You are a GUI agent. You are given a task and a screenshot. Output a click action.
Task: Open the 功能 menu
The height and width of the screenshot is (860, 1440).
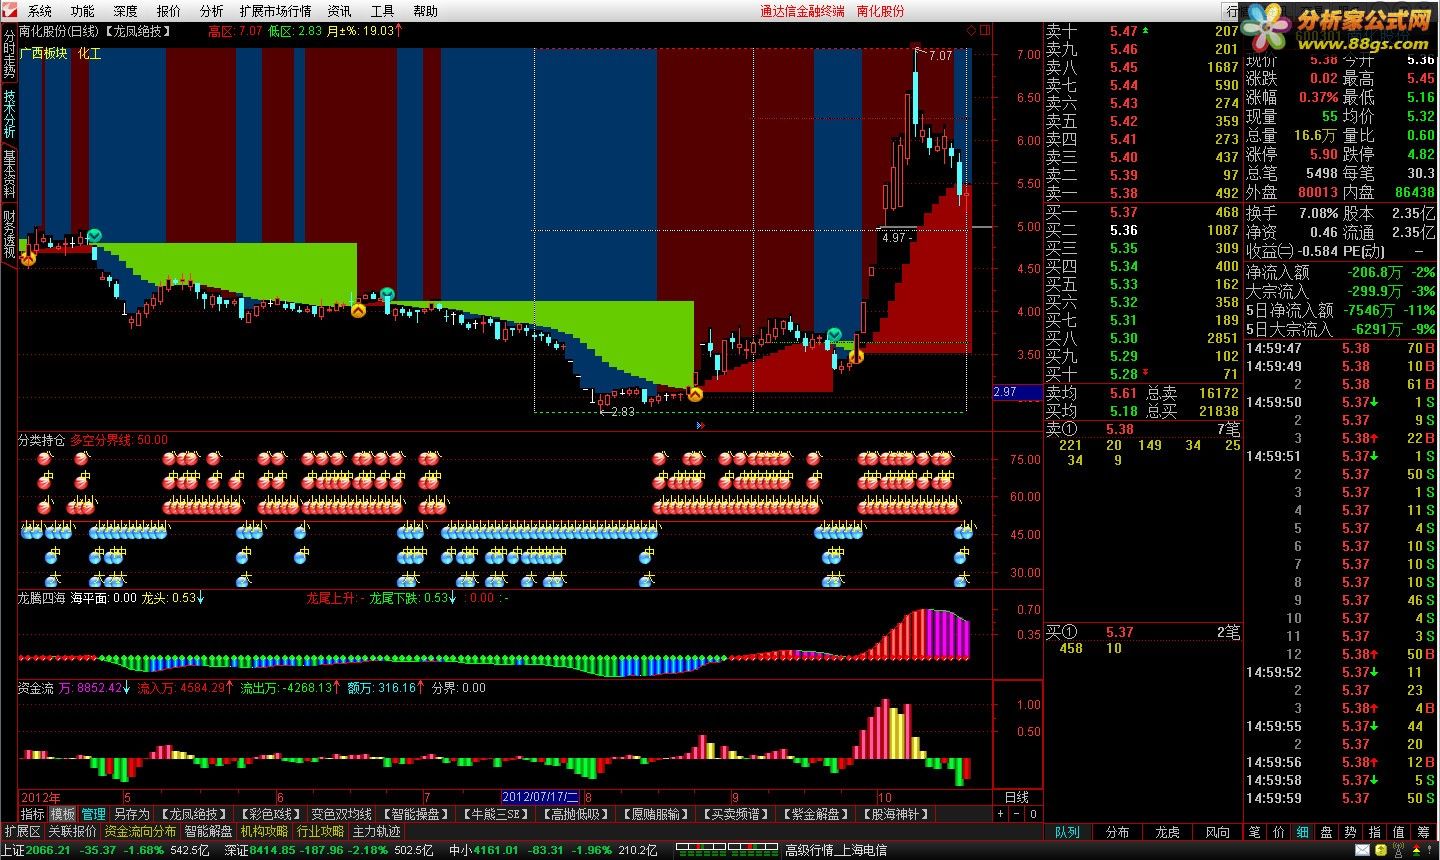click(83, 11)
